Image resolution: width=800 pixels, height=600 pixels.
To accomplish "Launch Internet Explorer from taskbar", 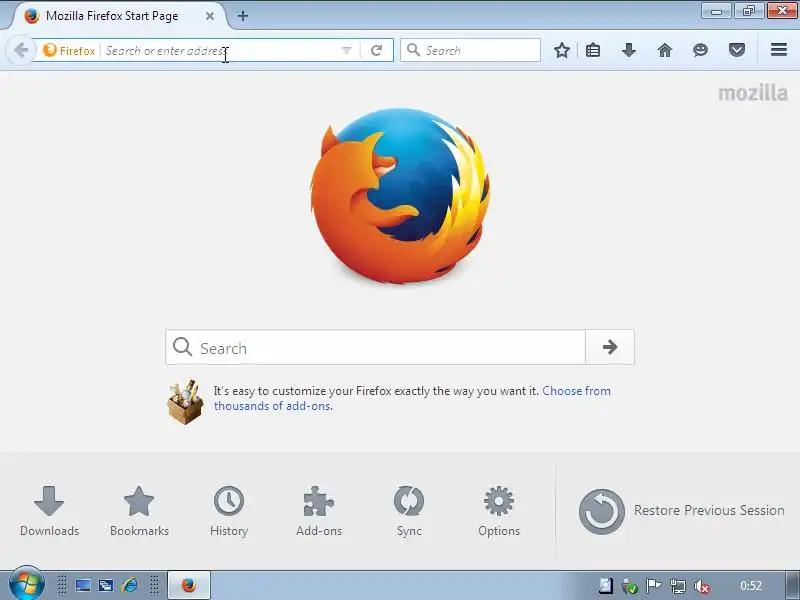I will 130,585.
